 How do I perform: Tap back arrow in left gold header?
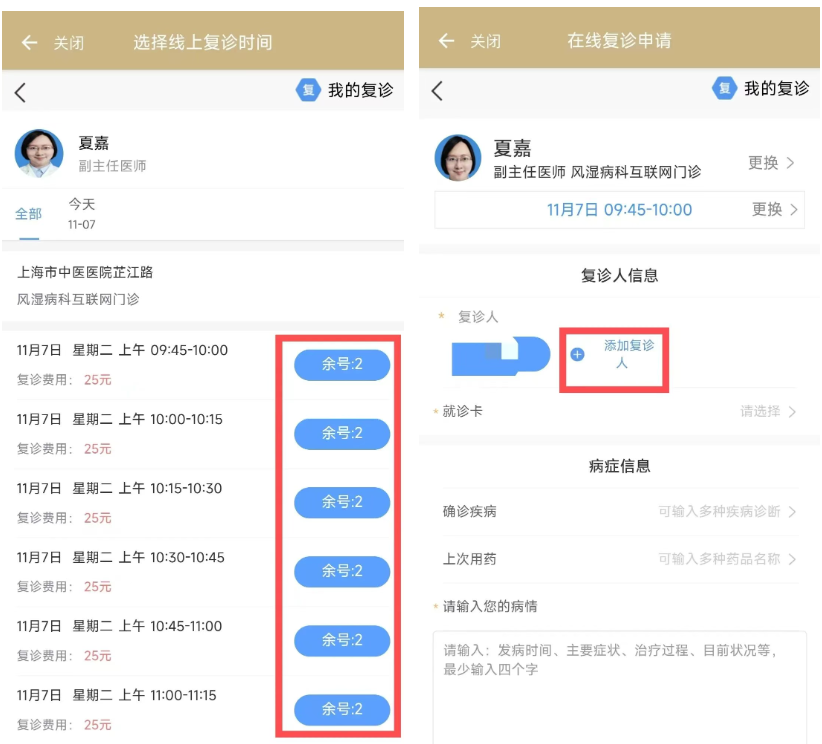tap(29, 42)
